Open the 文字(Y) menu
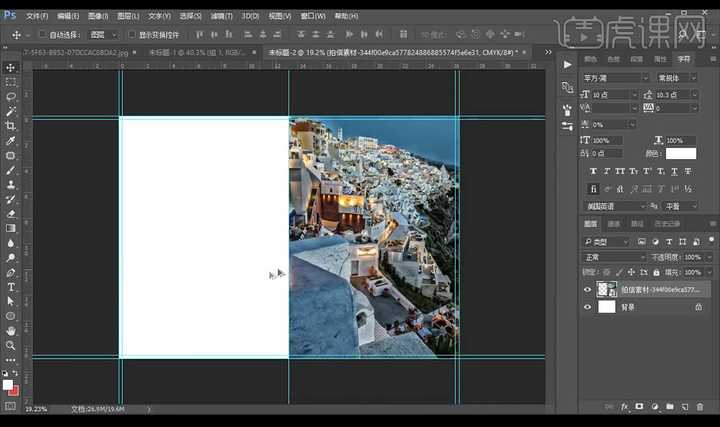The image size is (720, 427). (159, 16)
